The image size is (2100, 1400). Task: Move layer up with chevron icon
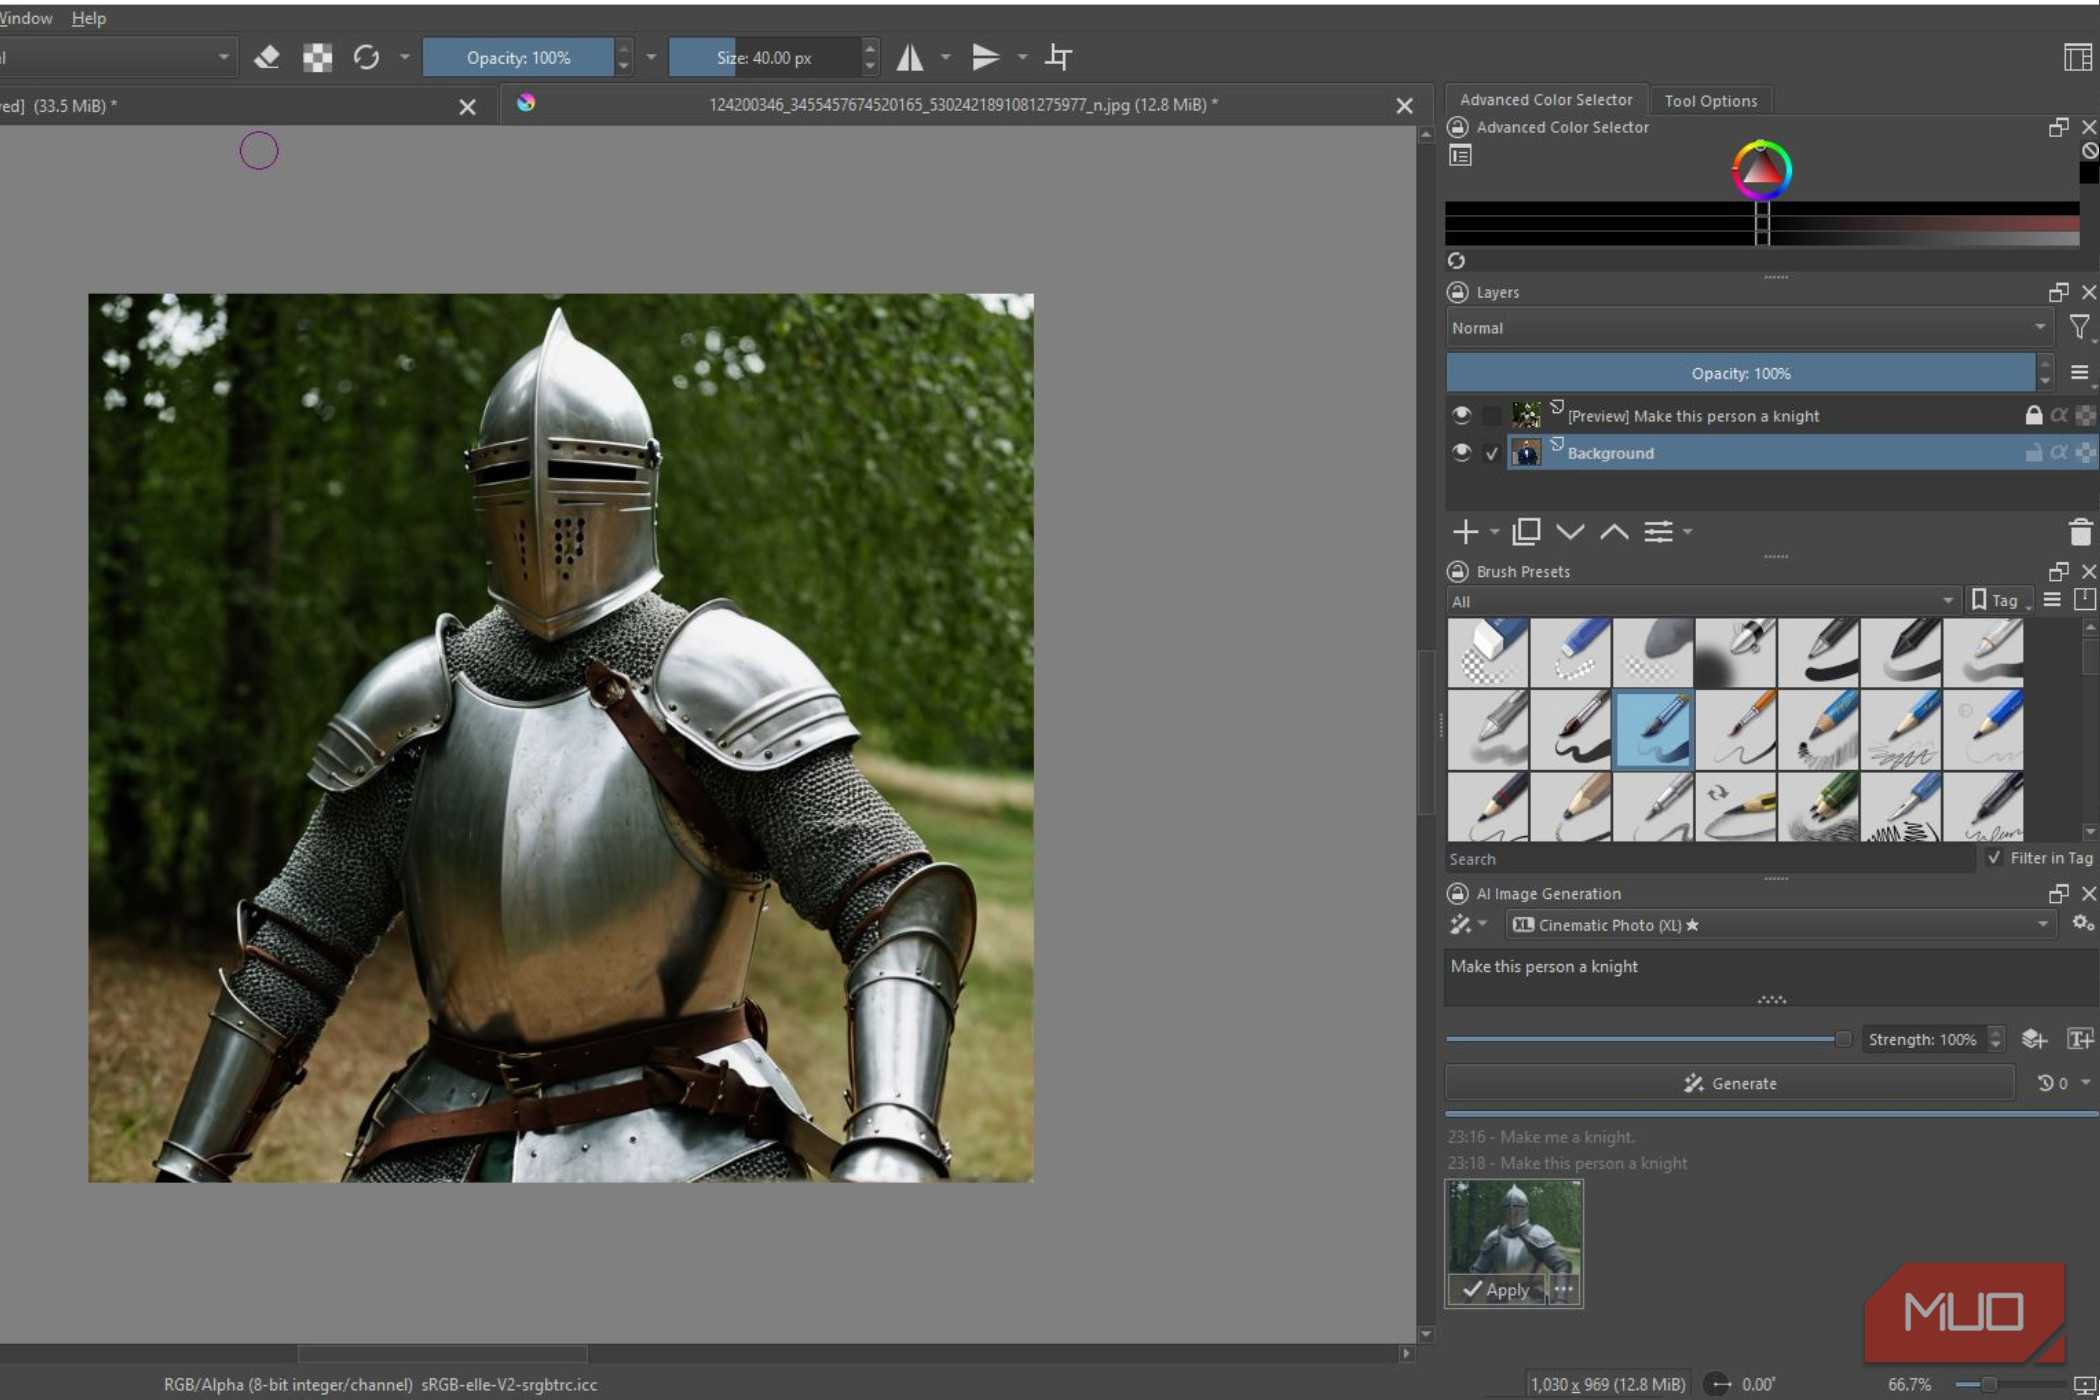1614,531
